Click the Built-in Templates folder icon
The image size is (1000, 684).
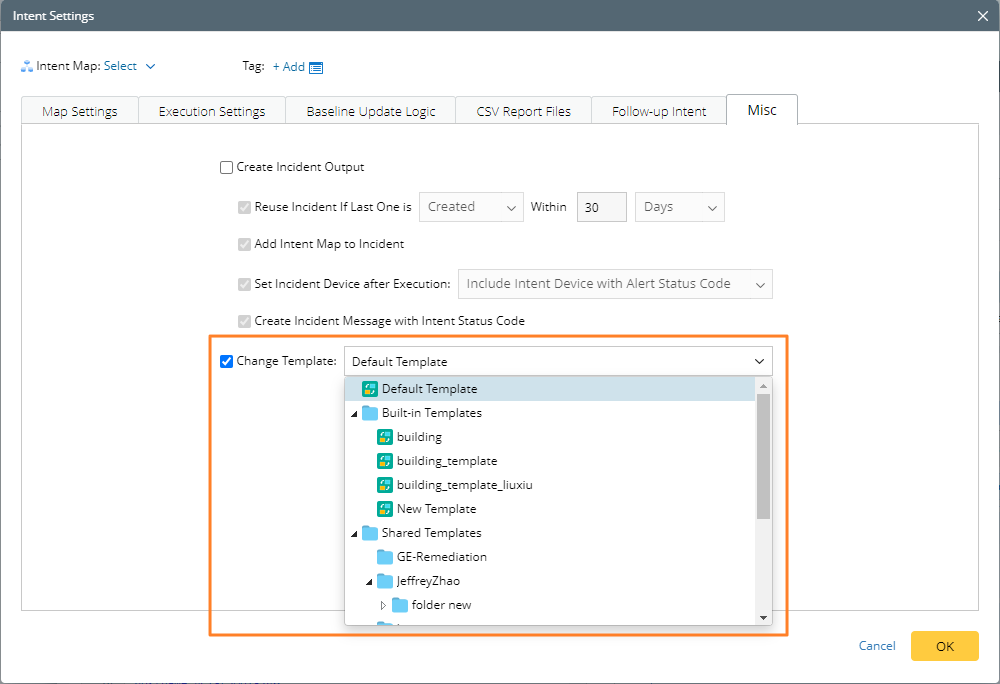pyautogui.click(x=369, y=413)
